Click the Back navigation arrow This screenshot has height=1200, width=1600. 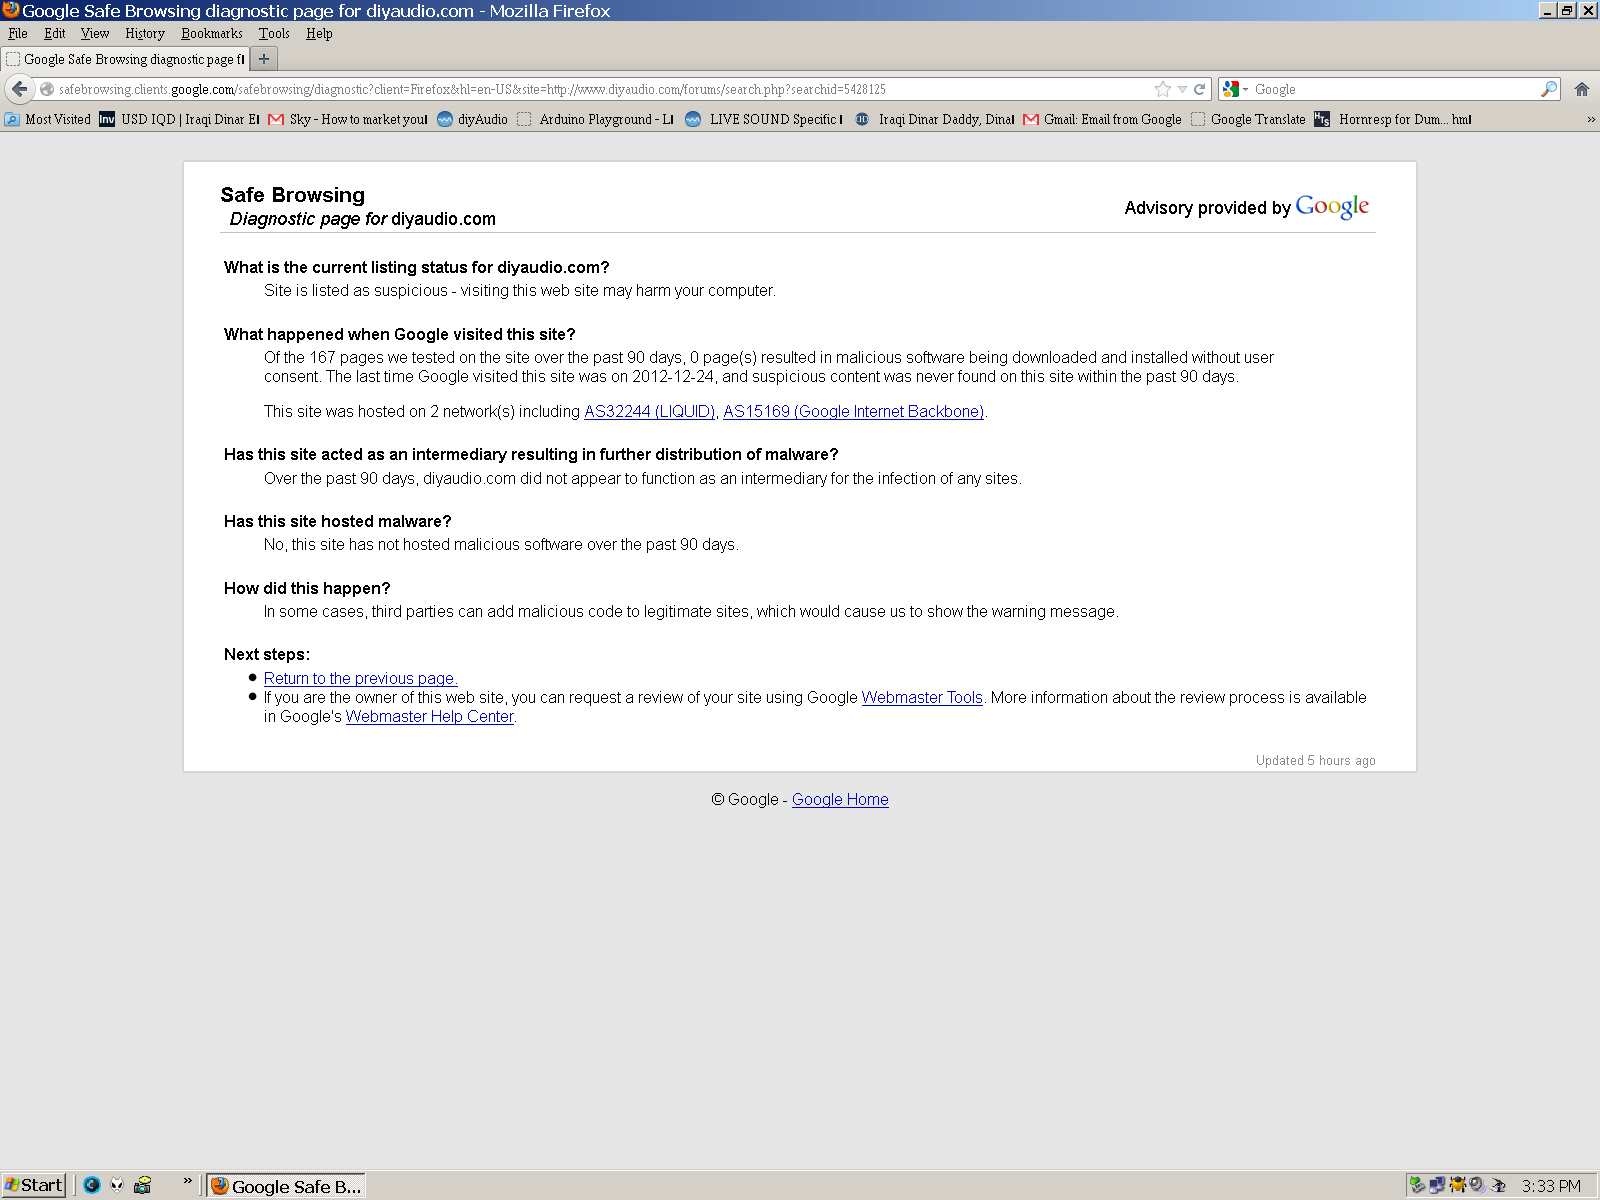[19, 89]
